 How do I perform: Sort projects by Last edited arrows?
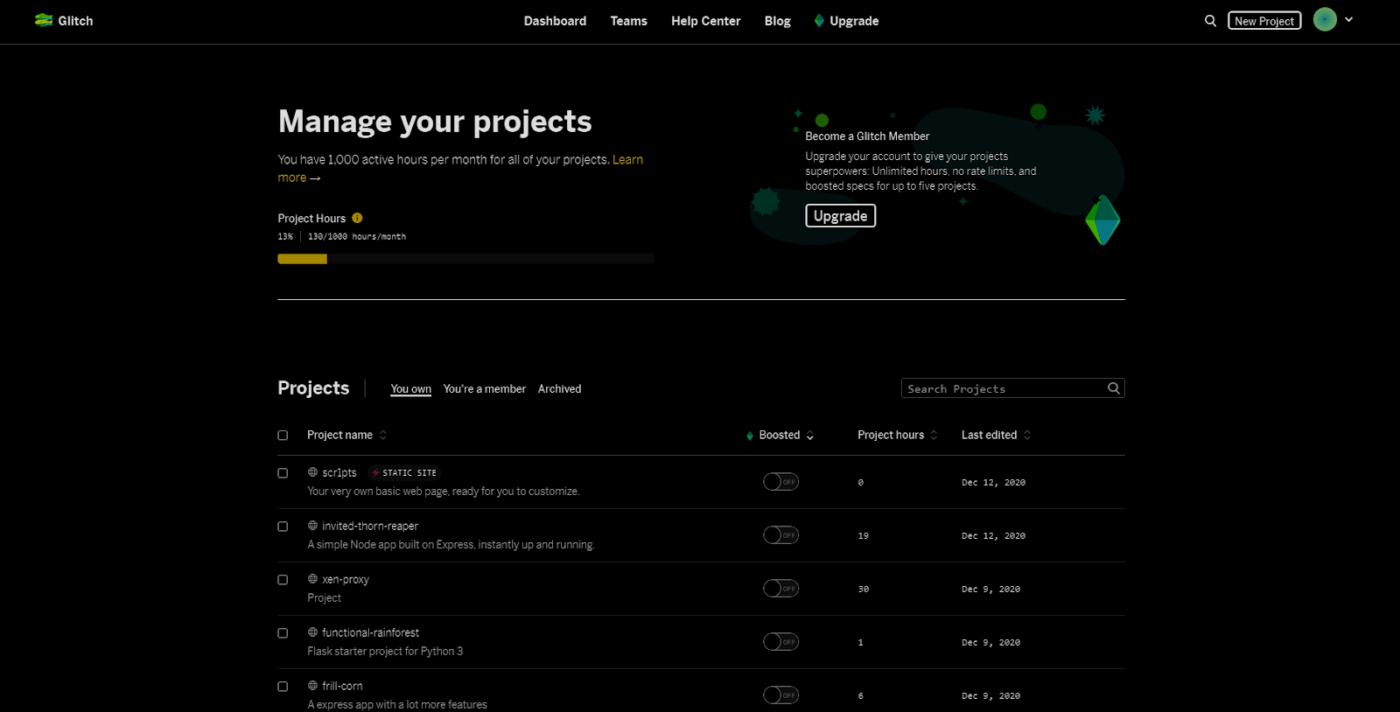[x=1027, y=435]
